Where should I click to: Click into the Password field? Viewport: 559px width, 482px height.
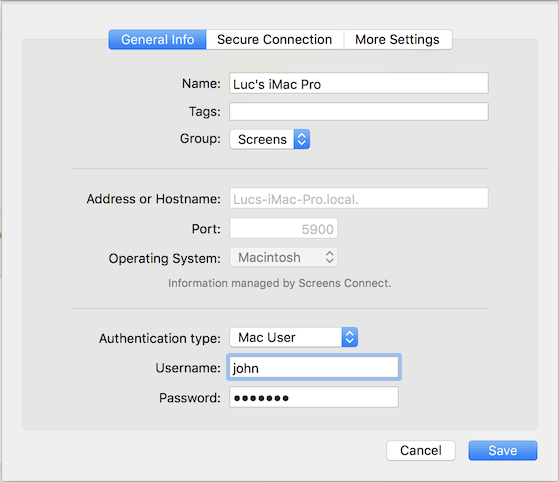314,397
